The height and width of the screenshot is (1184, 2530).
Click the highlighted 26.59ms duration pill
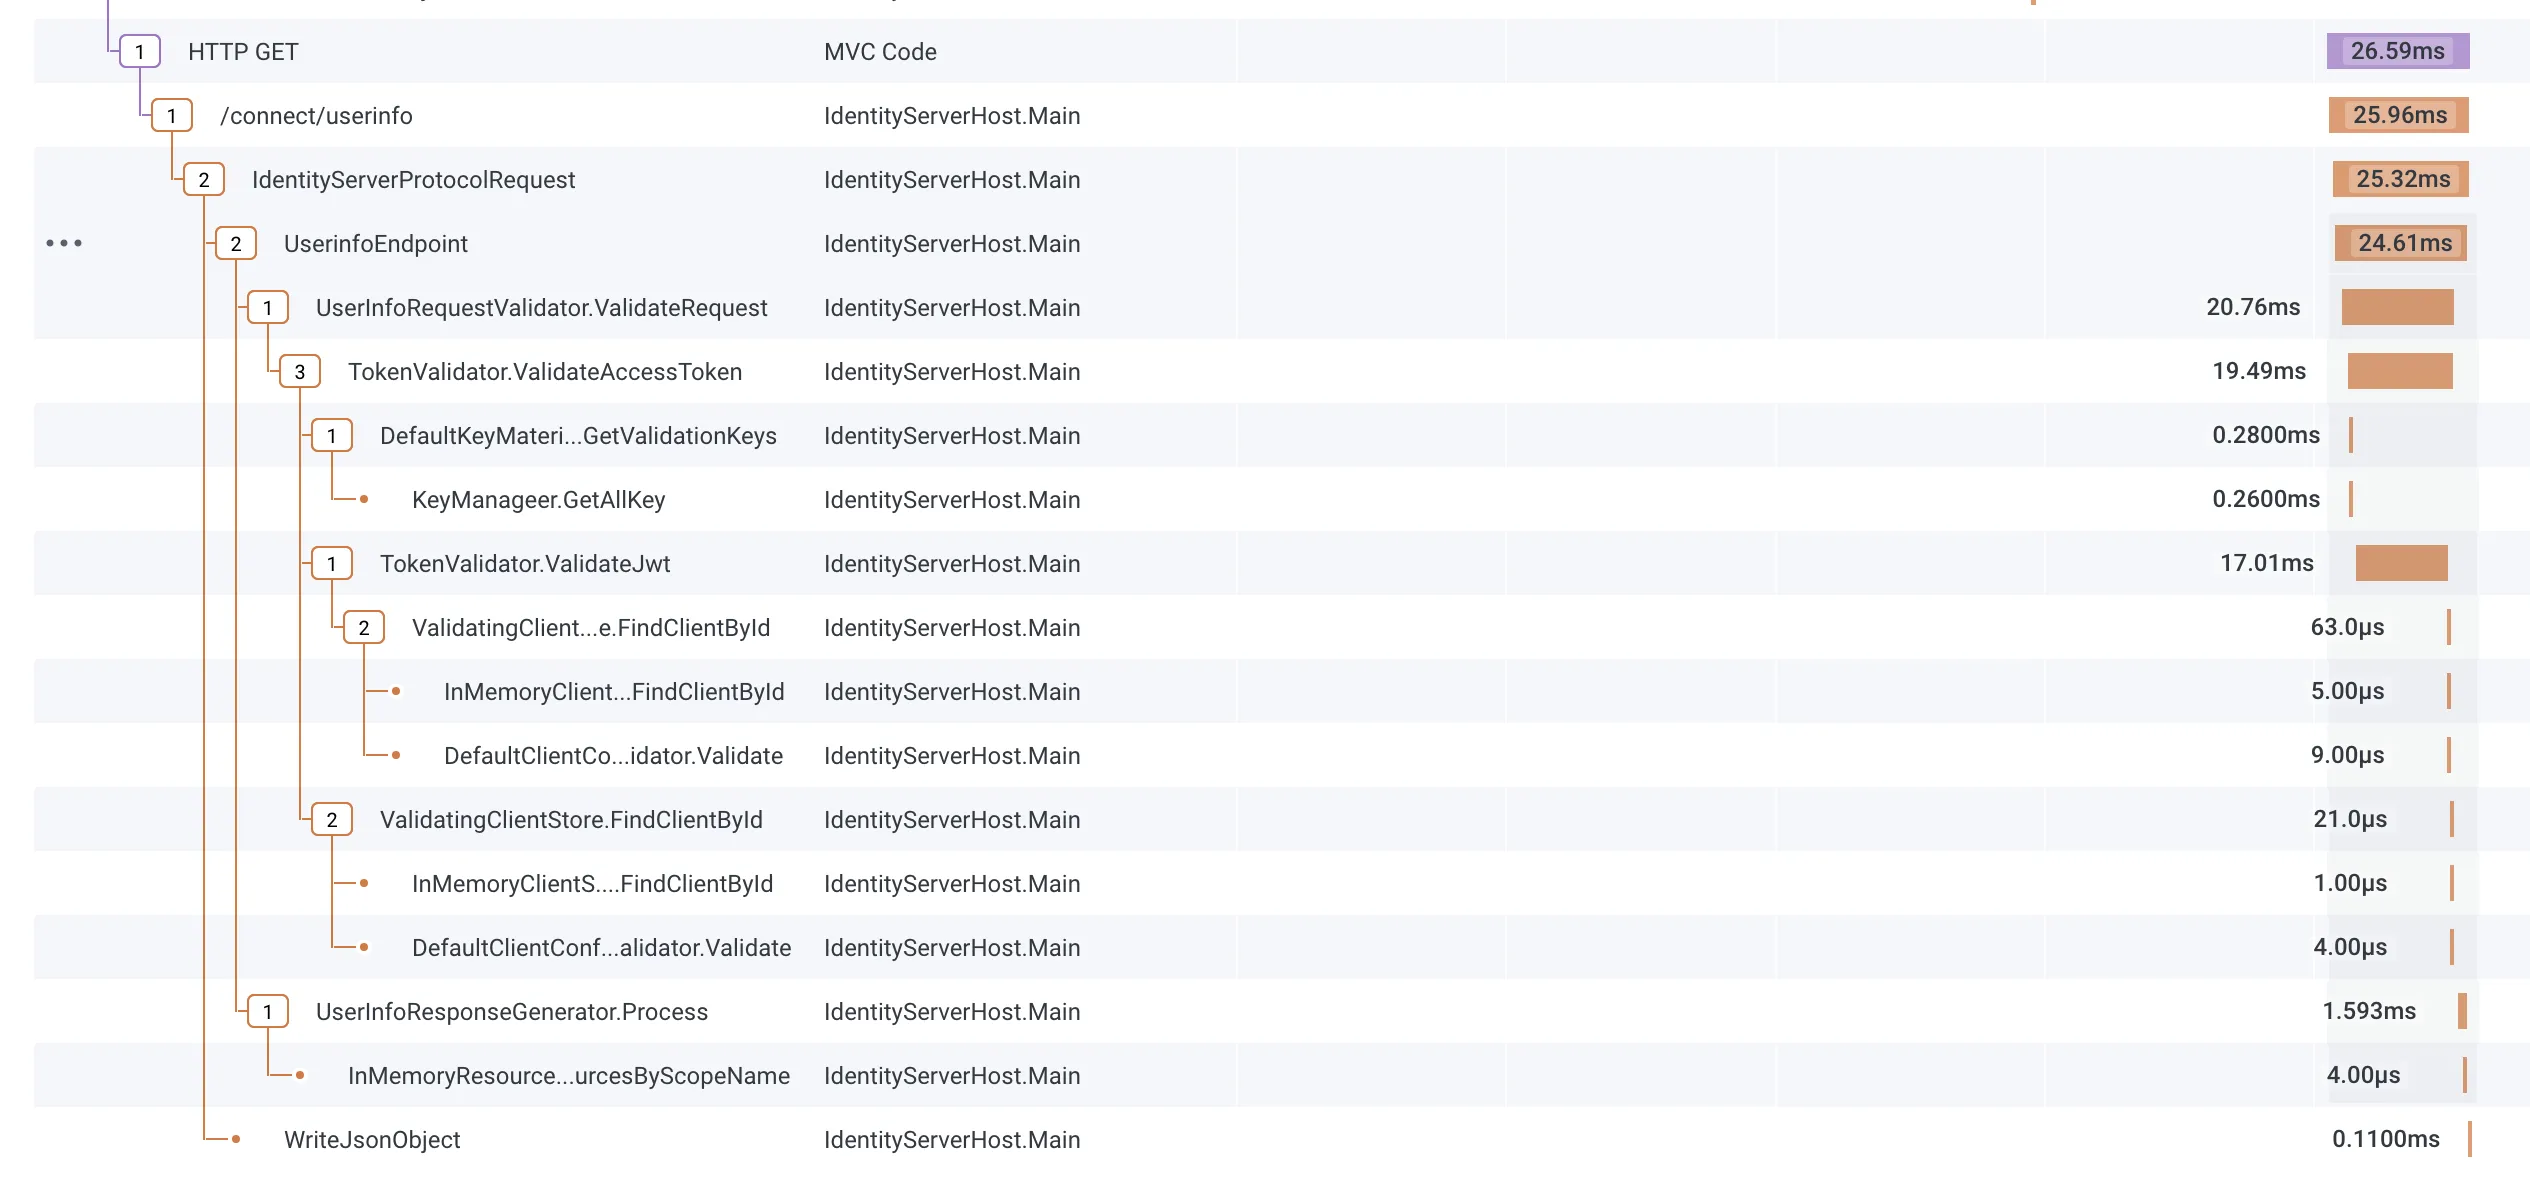point(2399,51)
